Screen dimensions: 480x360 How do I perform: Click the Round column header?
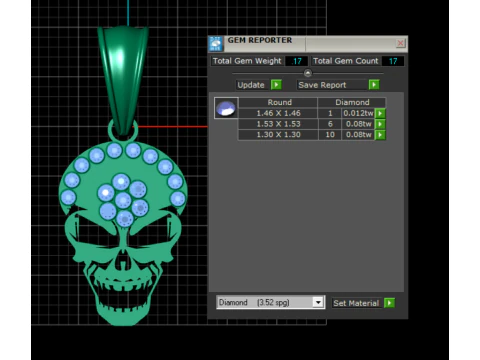[x=279, y=102]
